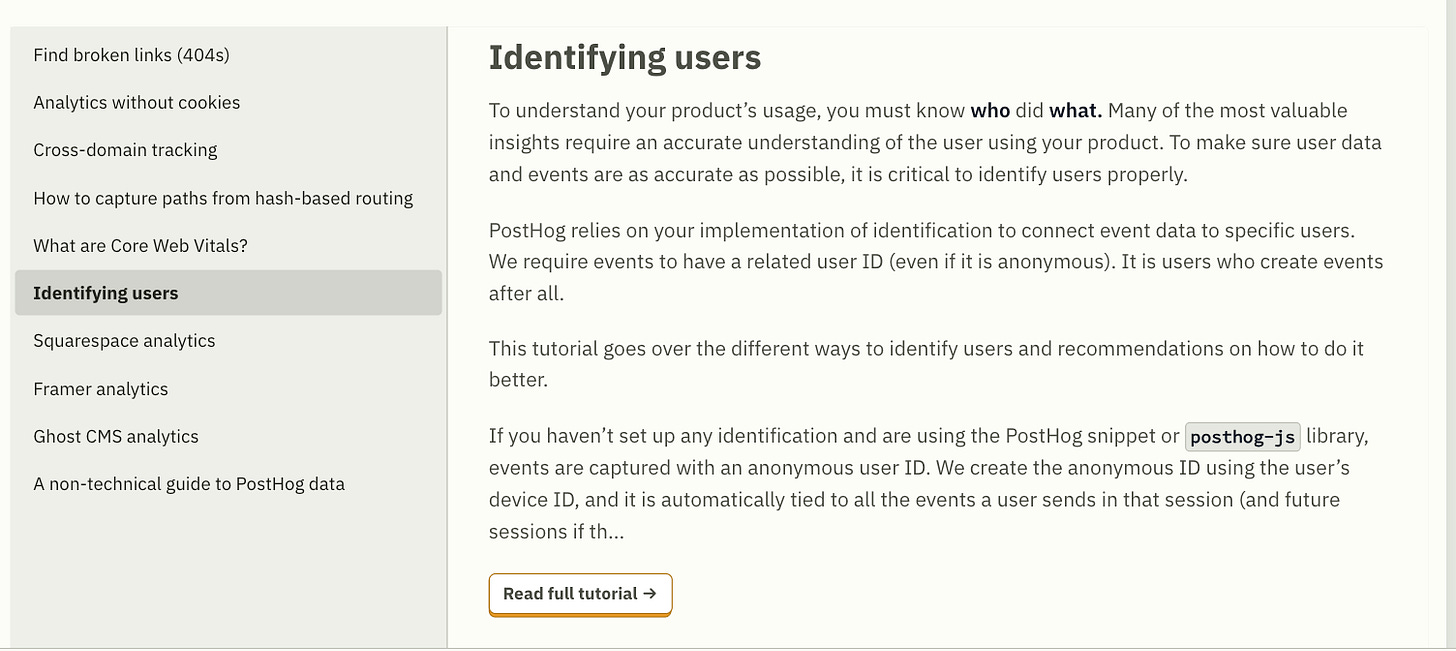Viewport: 1456px width, 651px height.
Task: Go to Framer analytics in the sidebar
Action: 100,389
